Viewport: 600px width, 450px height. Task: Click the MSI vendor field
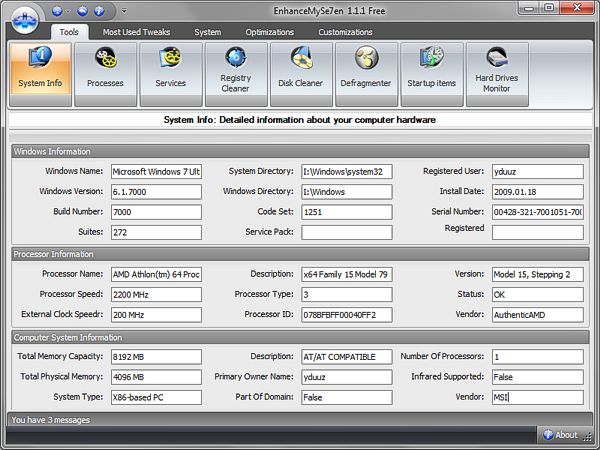[x=538, y=397]
